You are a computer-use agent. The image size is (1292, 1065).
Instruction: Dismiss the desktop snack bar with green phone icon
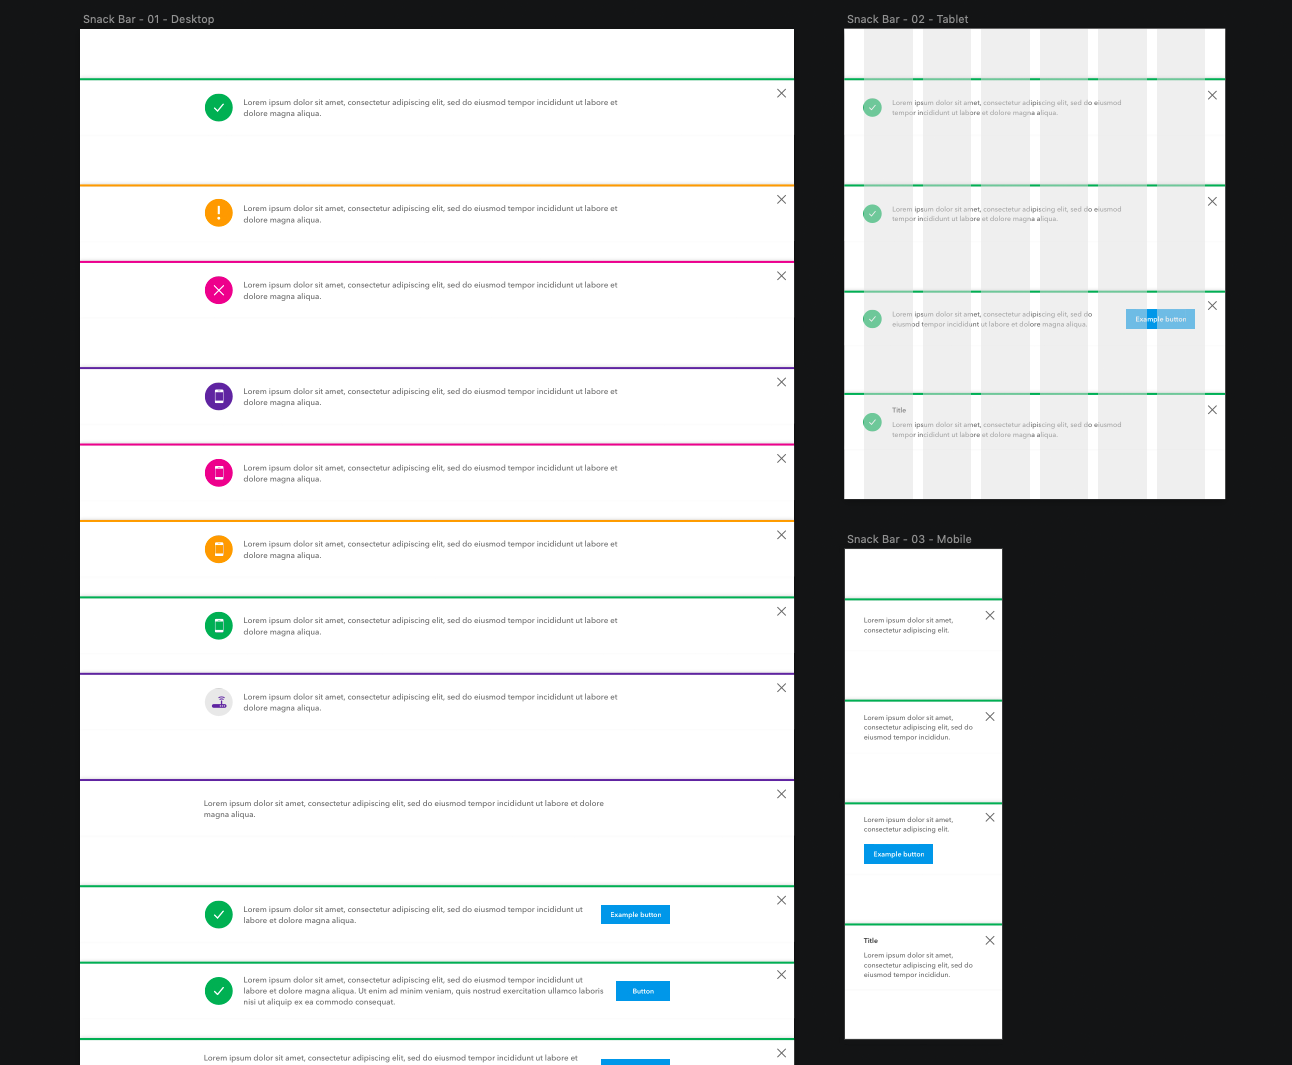pos(782,611)
